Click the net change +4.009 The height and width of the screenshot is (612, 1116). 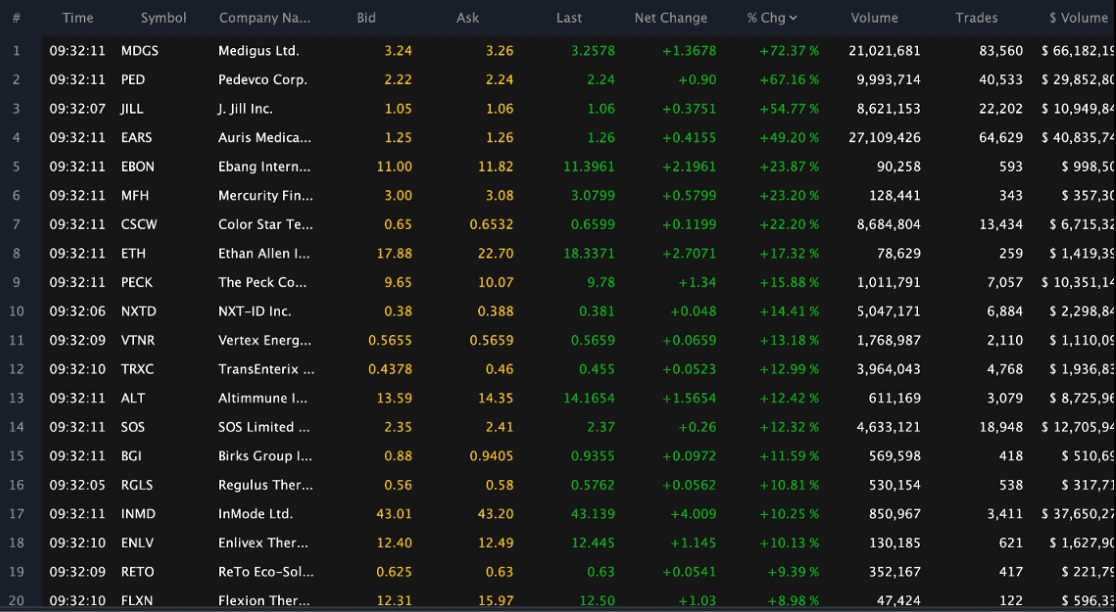coord(693,514)
